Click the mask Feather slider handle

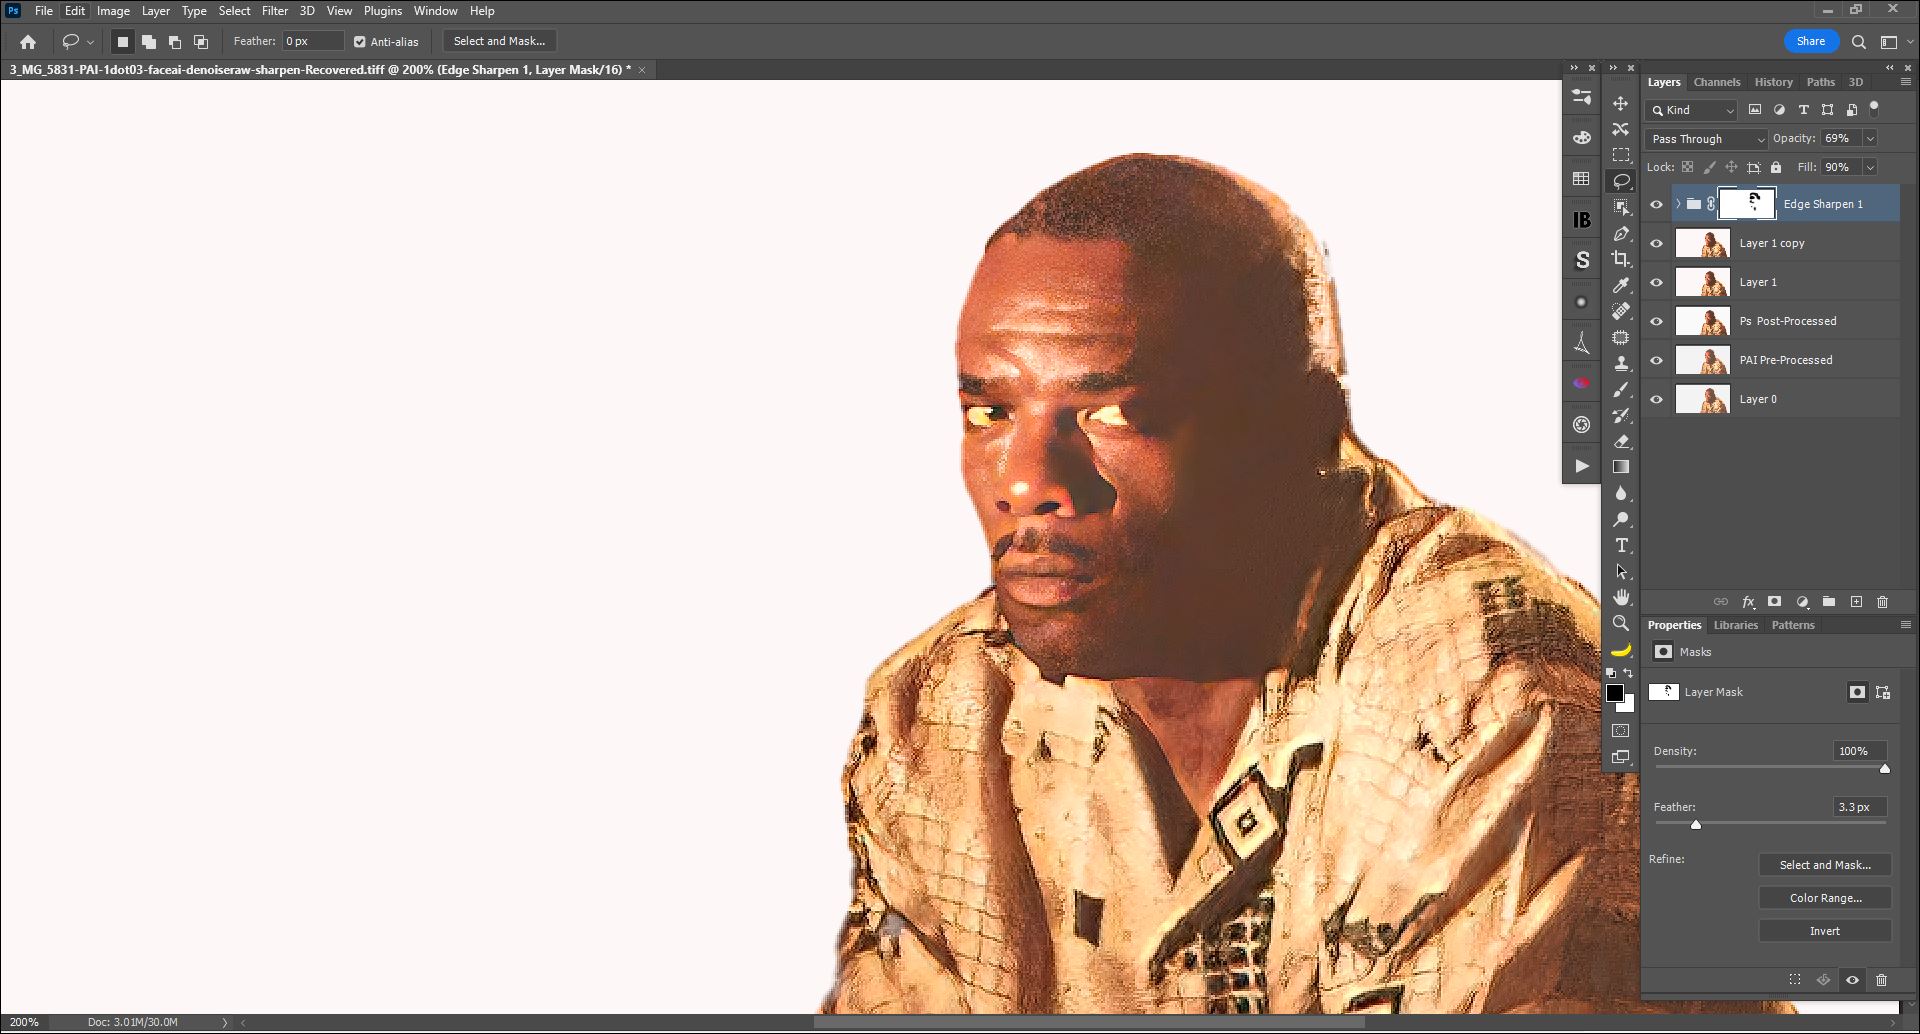[x=1695, y=825]
